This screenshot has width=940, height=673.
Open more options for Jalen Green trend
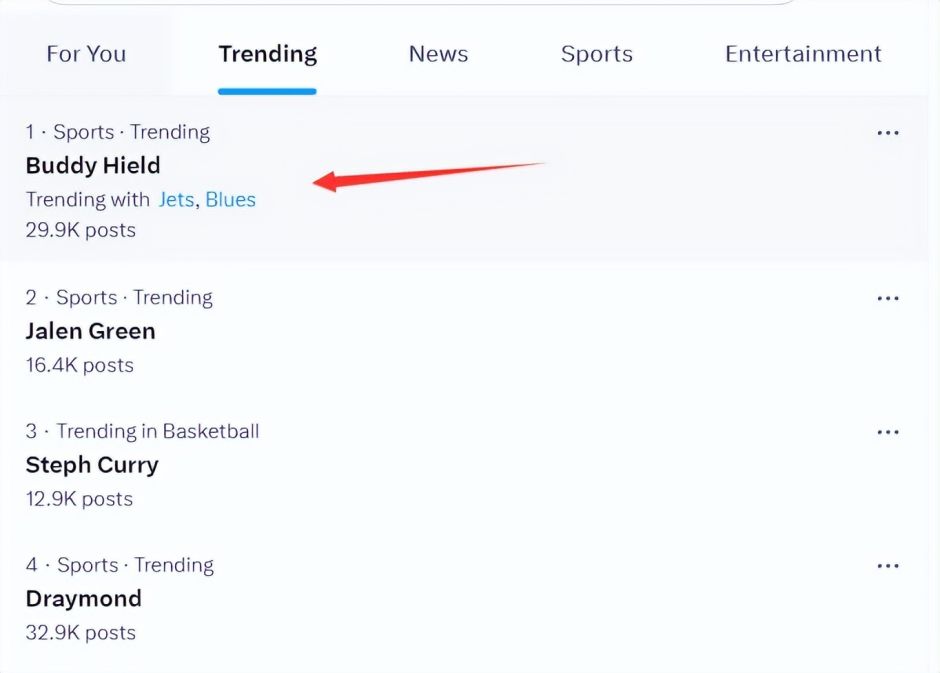pyautogui.click(x=887, y=298)
